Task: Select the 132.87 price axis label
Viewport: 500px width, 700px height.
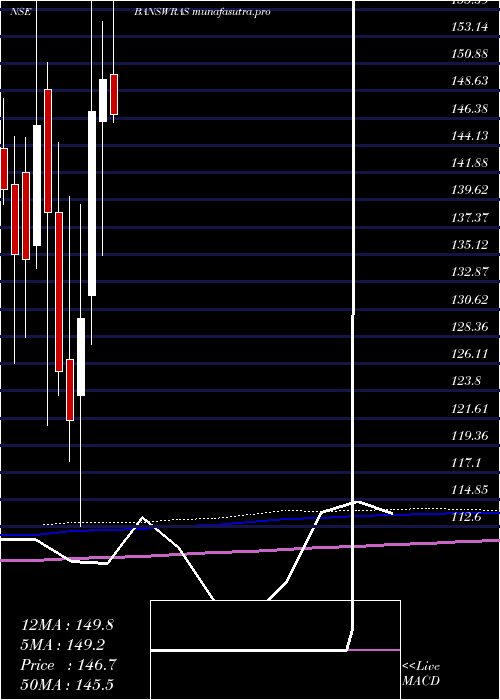Action: [470, 272]
